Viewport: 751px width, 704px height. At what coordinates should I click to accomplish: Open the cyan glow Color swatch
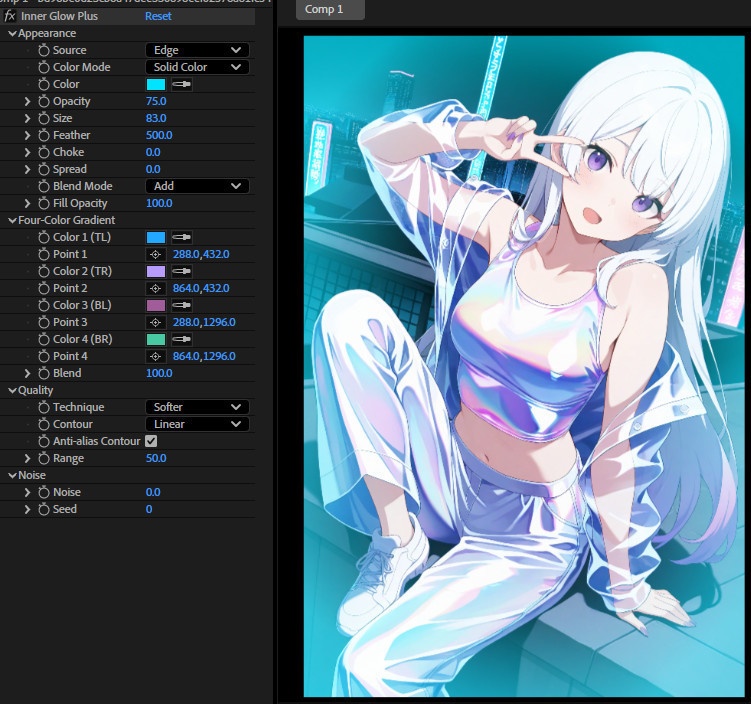click(156, 84)
